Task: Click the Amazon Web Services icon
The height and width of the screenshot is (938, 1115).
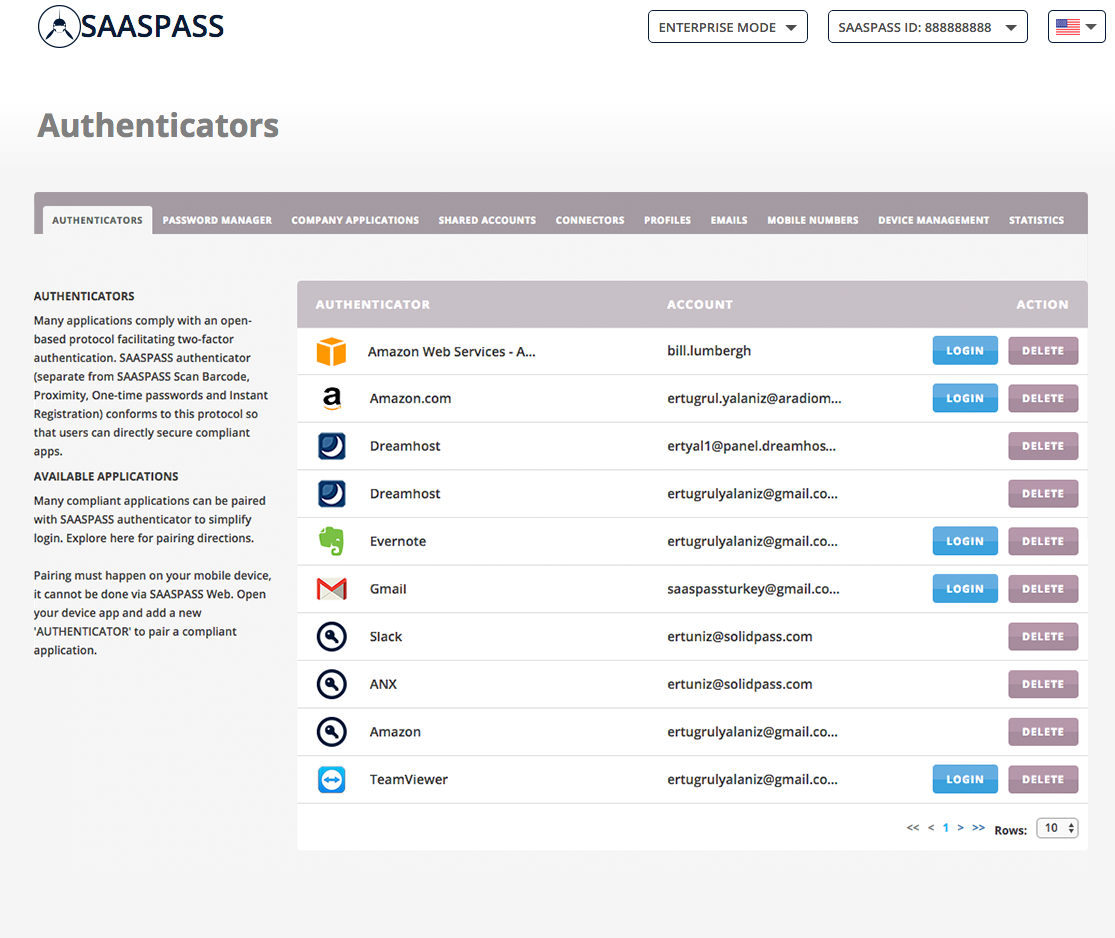Action: [x=331, y=350]
